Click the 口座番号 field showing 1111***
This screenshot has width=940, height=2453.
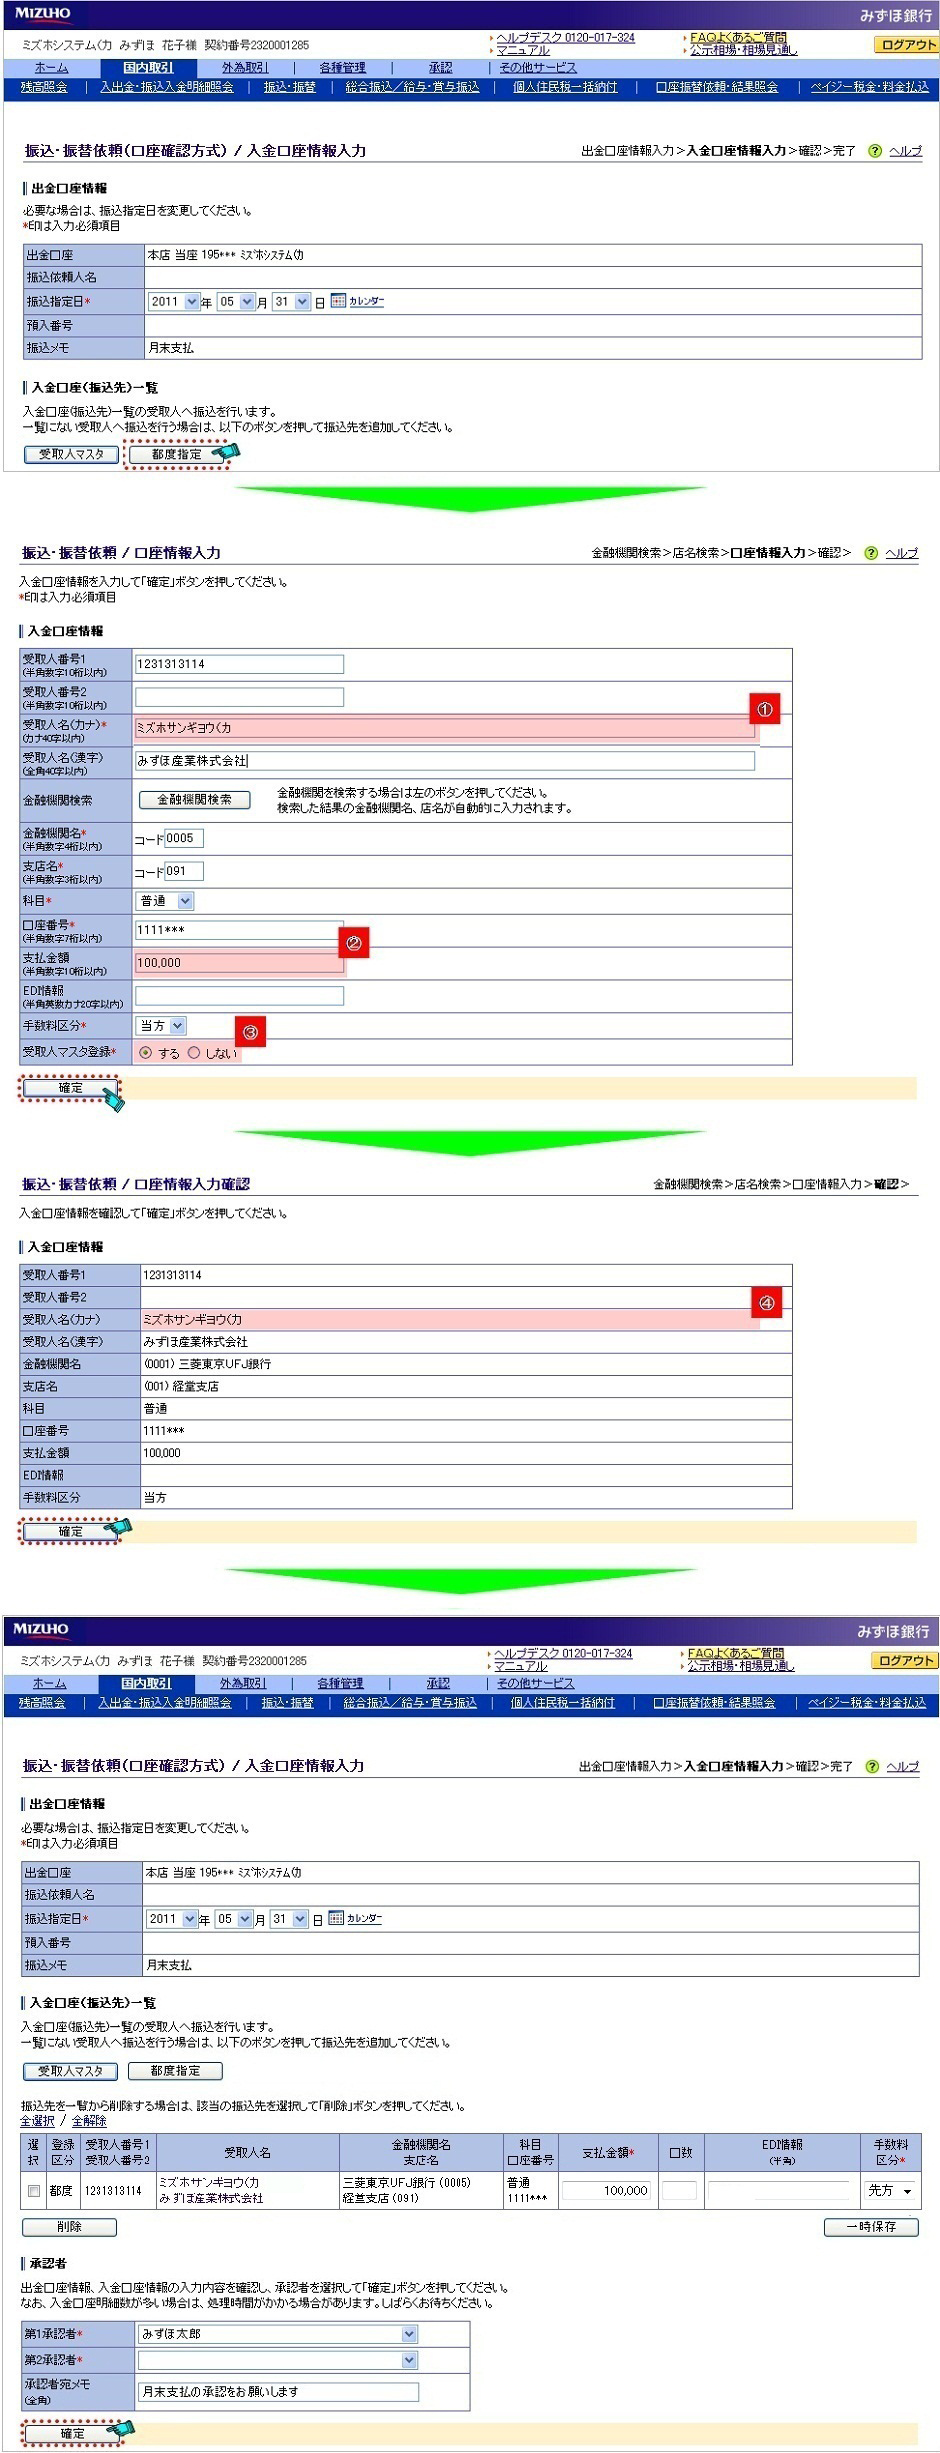[x=239, y=931]
